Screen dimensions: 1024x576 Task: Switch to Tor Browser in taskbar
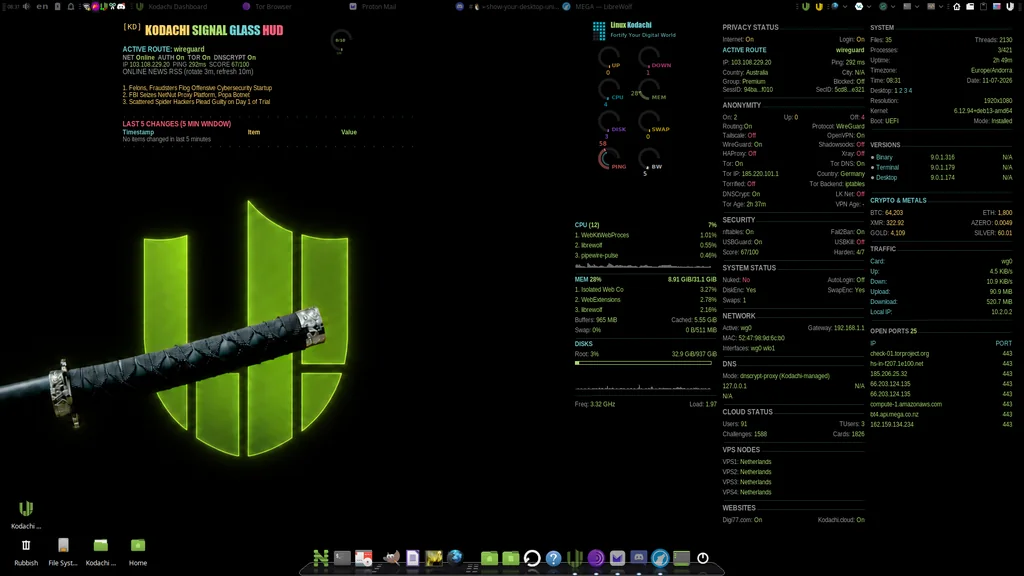pos(267,7)
